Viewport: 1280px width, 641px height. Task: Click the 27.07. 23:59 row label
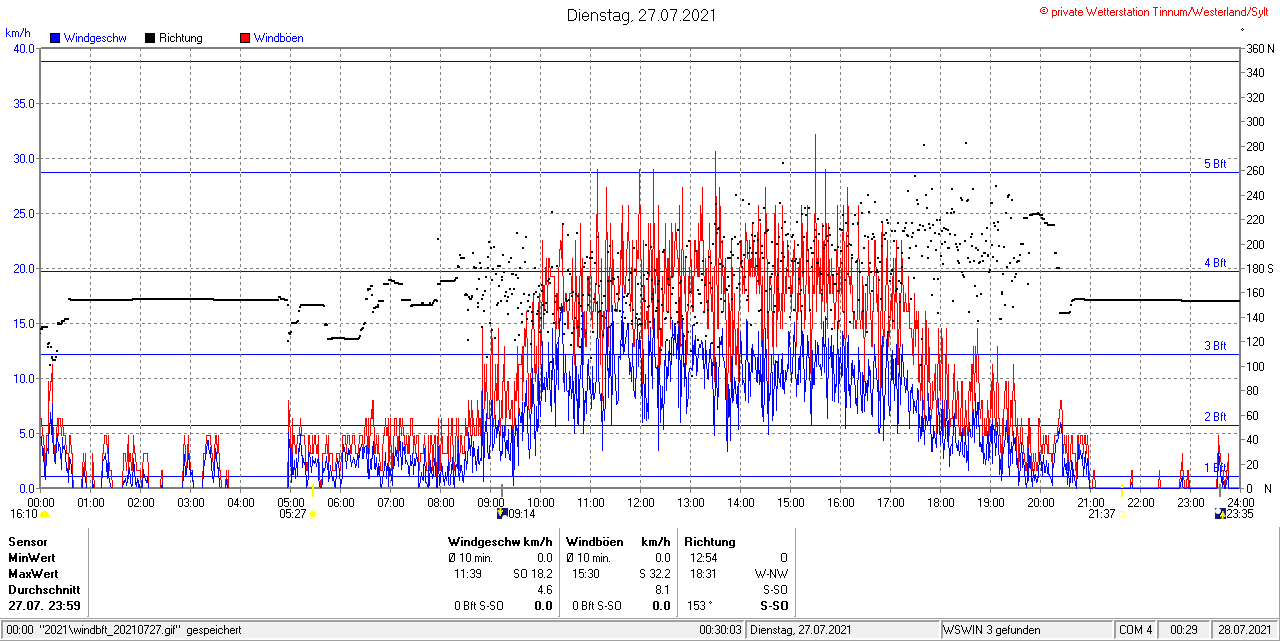click(45, 606)
